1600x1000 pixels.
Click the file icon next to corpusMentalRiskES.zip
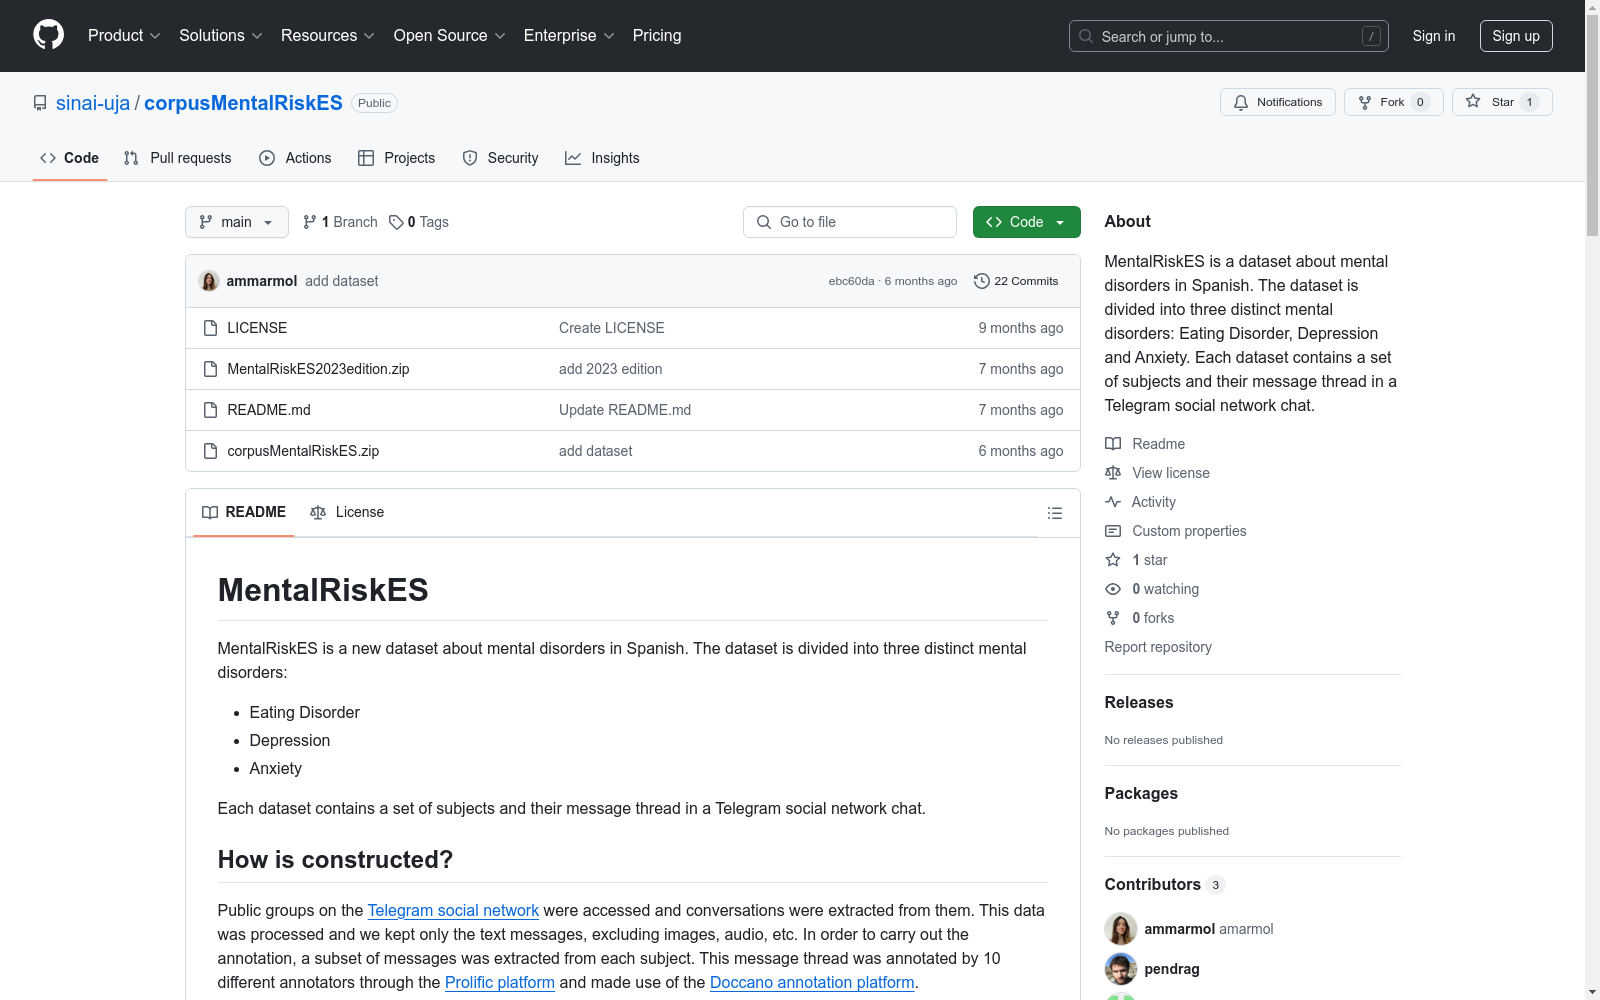pyautogui.click(x=210, y=451)
